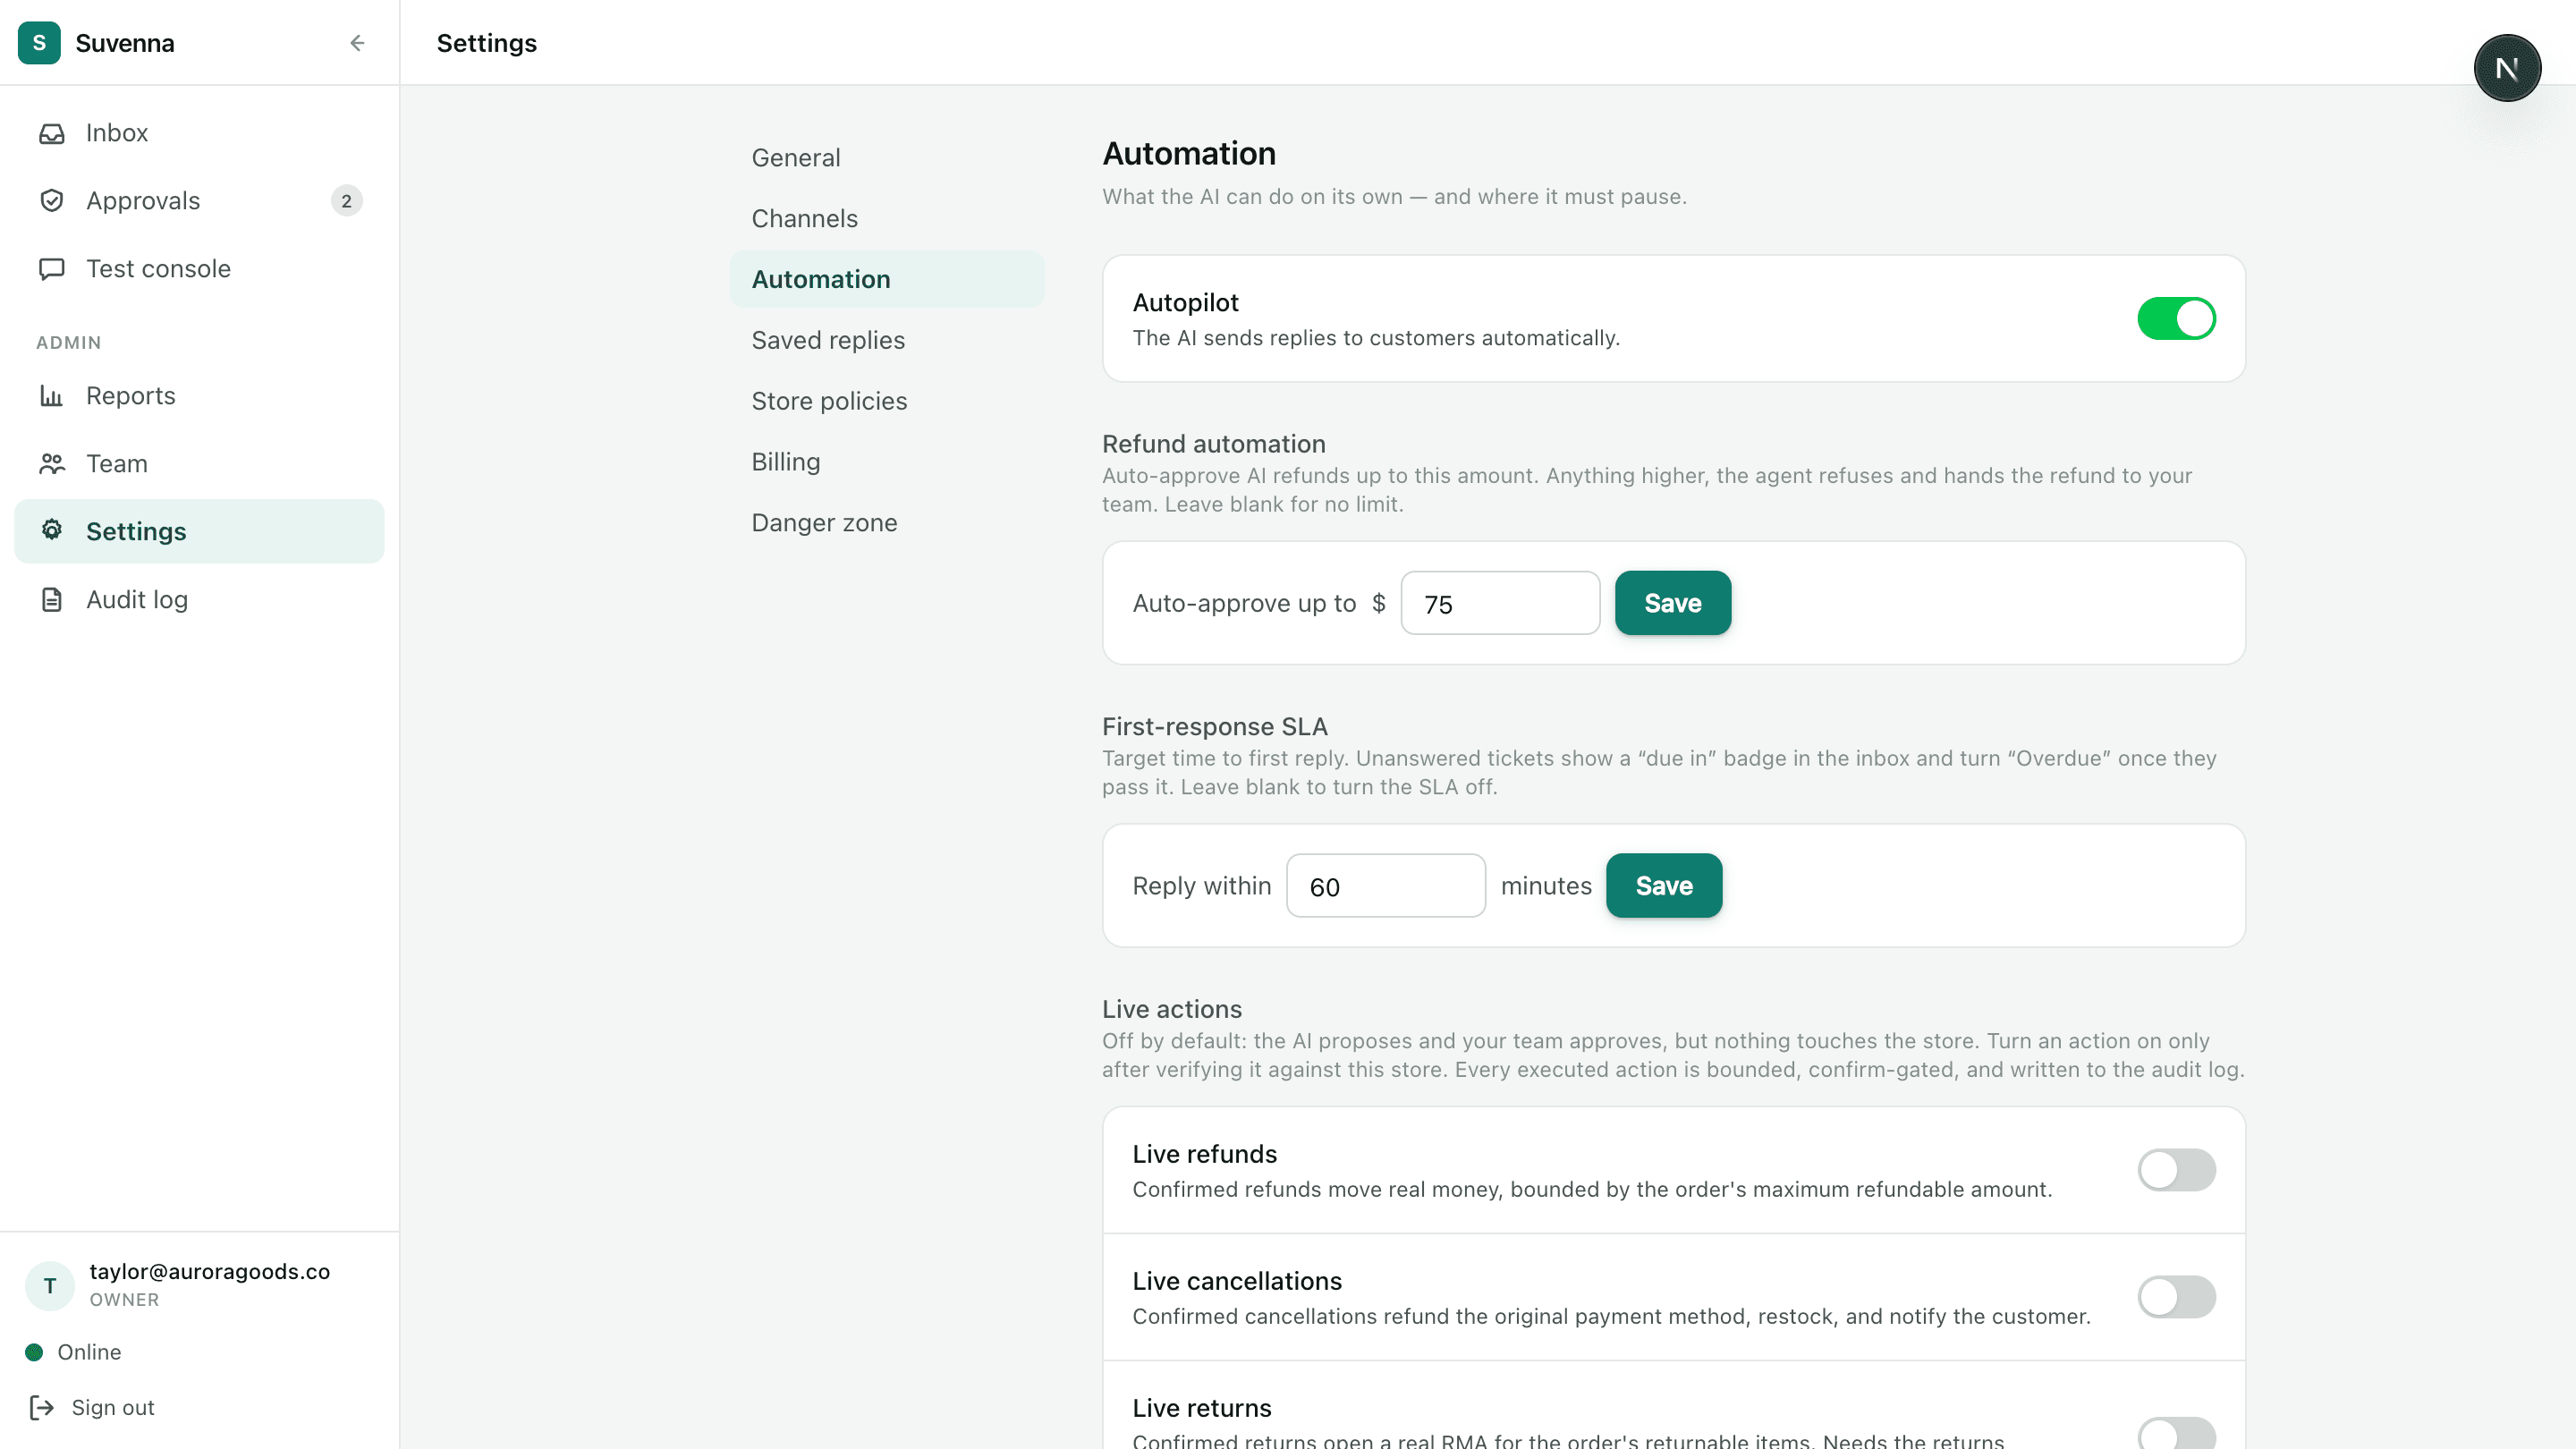Click the Online status label
Viewport: 2576px width, 1449px height.
click(89, 1352)
